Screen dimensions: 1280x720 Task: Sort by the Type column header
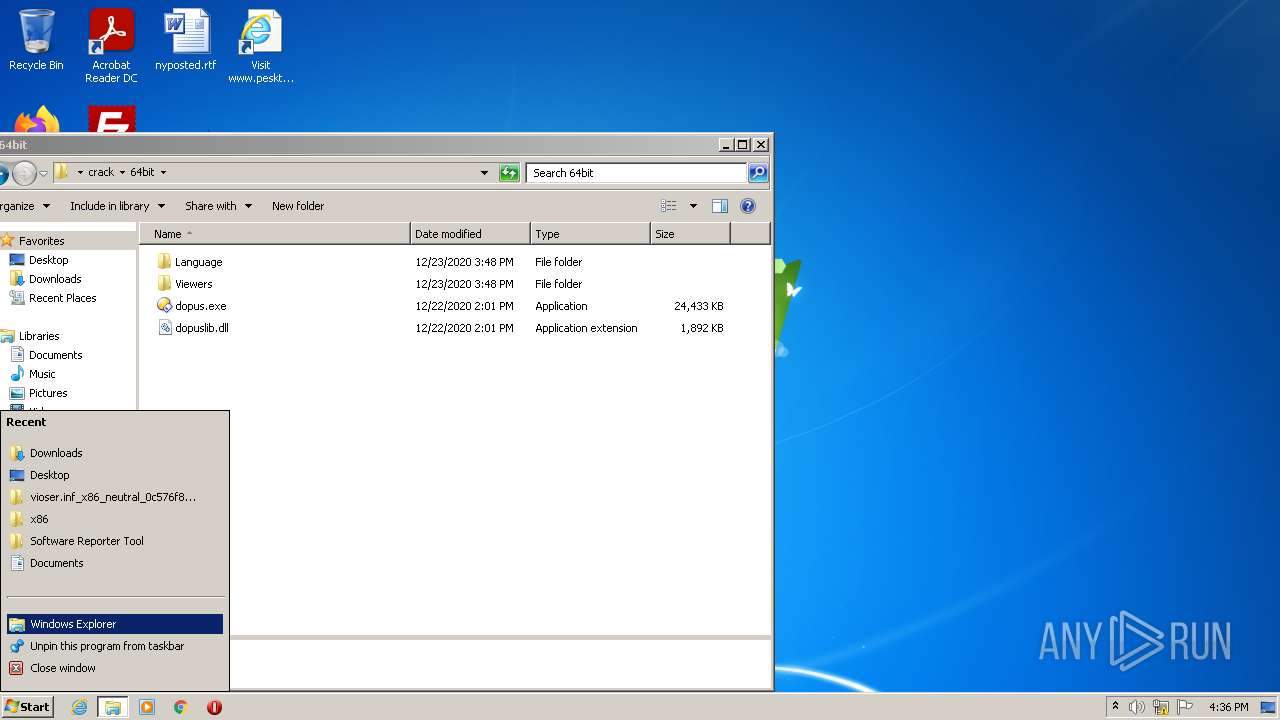pos(590,234)
